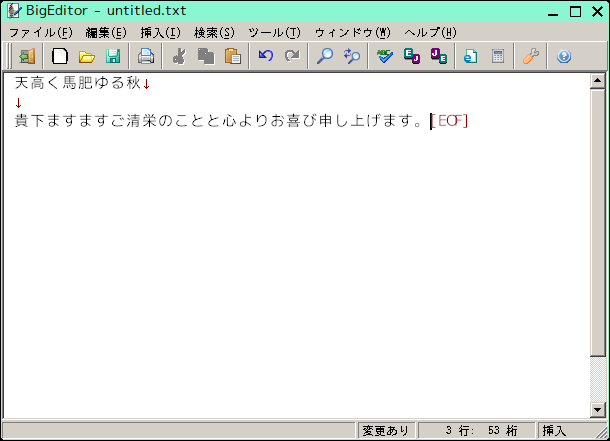
Task: Open the 検索(S) menu
Action: (x=214, y=33)
